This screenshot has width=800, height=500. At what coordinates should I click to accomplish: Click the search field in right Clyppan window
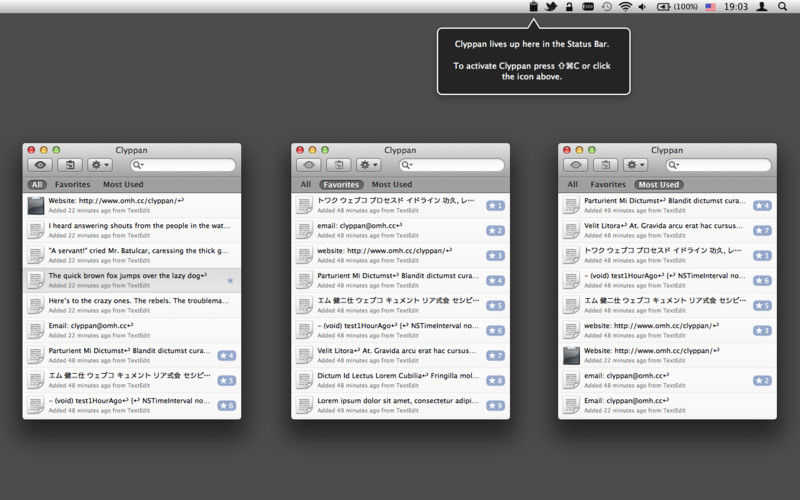[718, 165]
